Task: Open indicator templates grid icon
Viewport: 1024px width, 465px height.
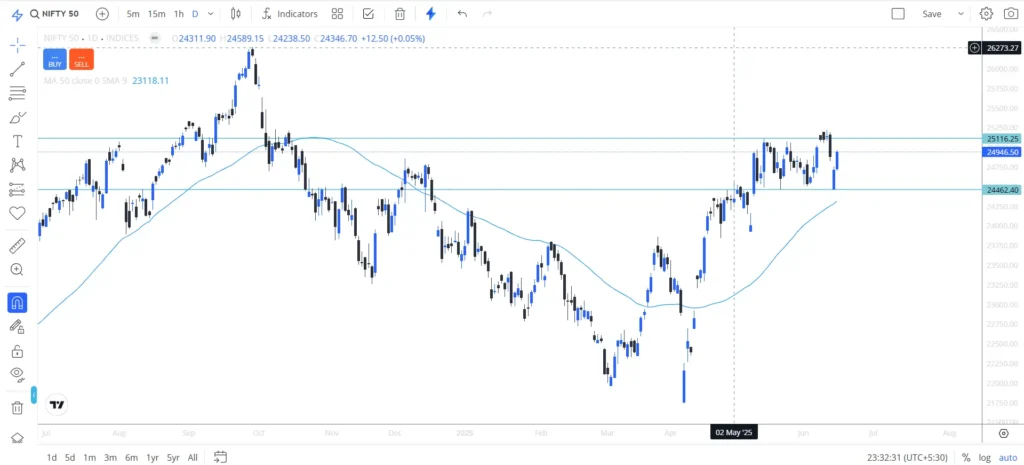Action: click(337, 14)
